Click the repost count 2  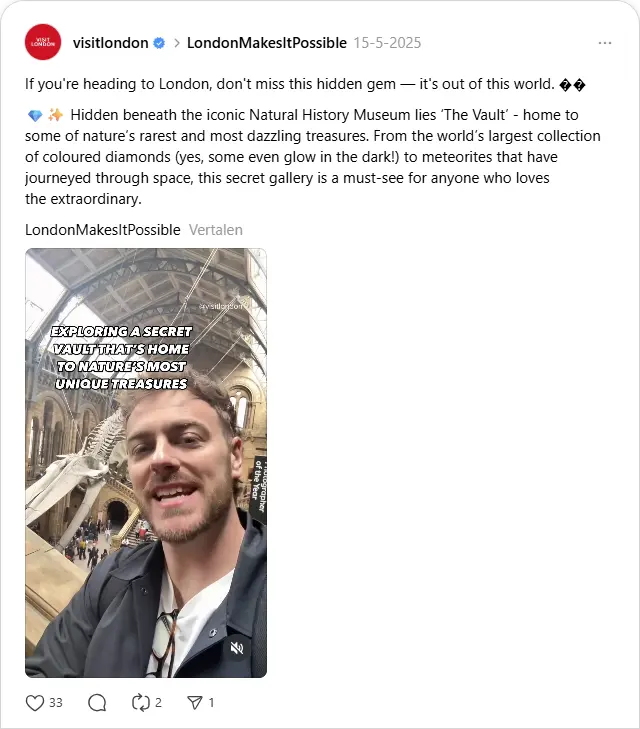point(158,702)
